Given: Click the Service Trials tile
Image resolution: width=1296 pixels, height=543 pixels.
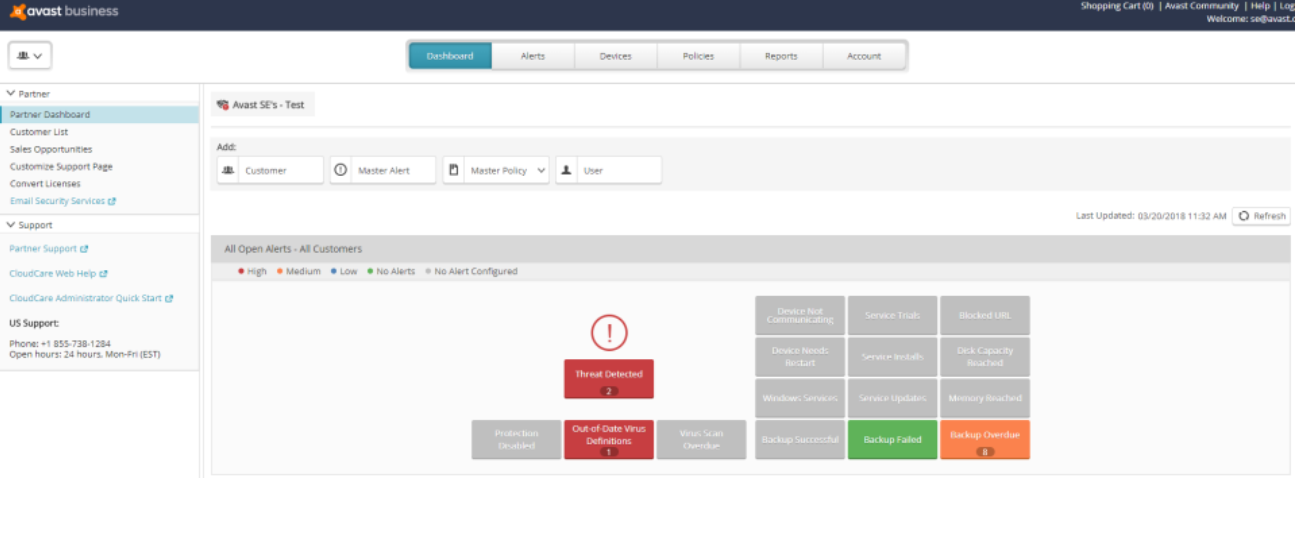Looking at the screenshot, I should [x=893, y=315].
